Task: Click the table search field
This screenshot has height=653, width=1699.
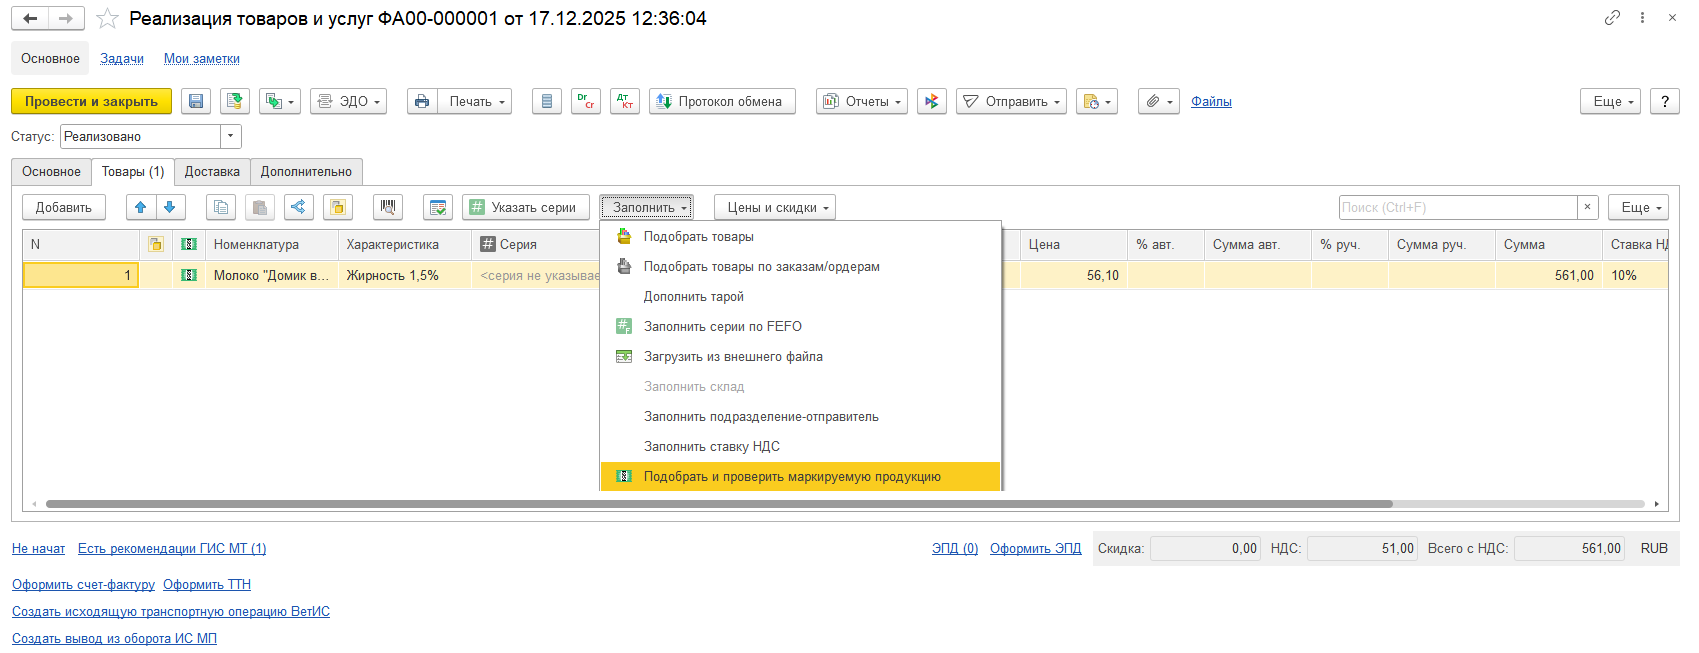Action: (x=1458, y=207)
